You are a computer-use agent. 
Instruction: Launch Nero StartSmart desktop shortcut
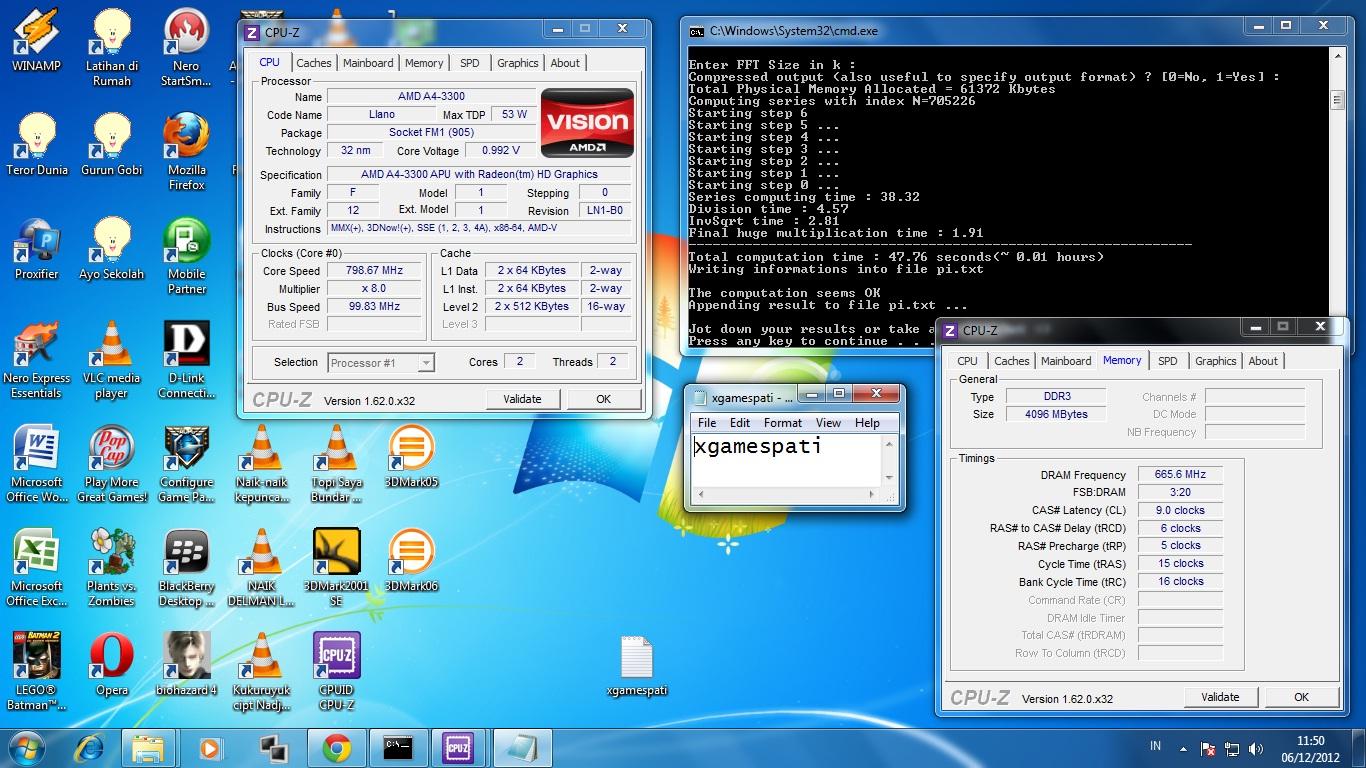[186, 47]
